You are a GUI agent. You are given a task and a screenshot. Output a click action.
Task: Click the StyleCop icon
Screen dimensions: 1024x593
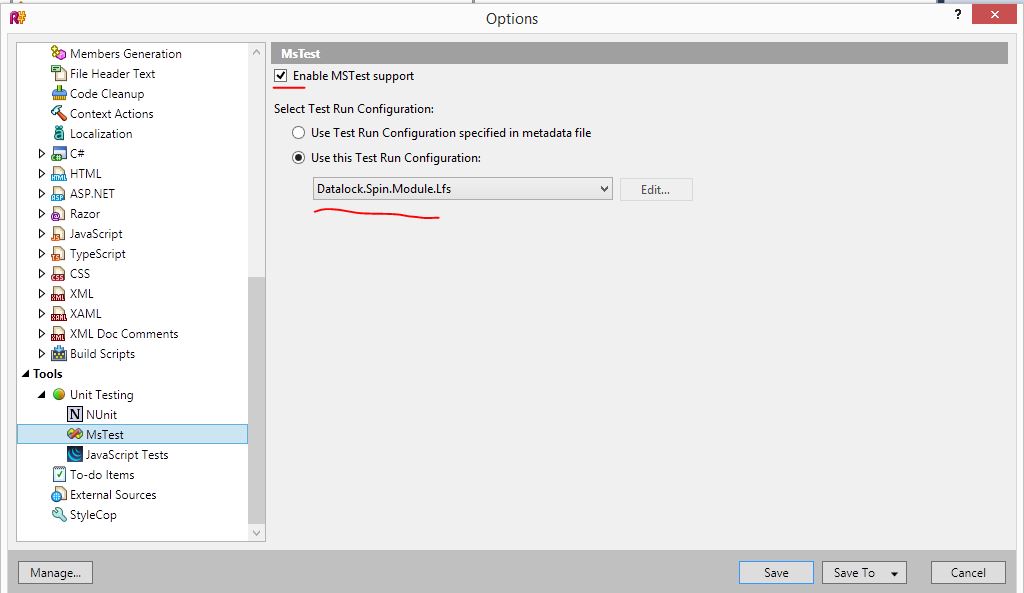pos(59,515)
